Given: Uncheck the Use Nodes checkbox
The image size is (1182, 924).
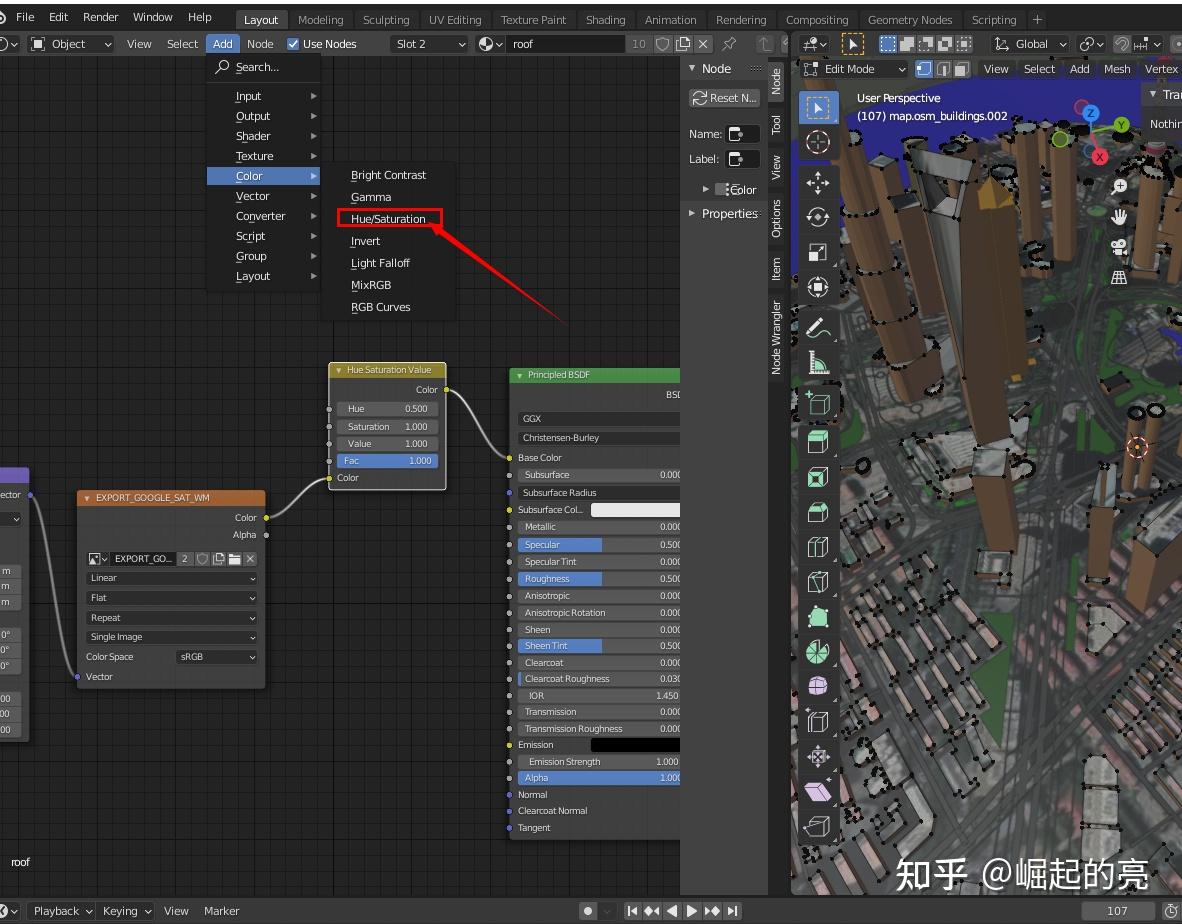Looking at the screenshot, I should coord(293,44).
